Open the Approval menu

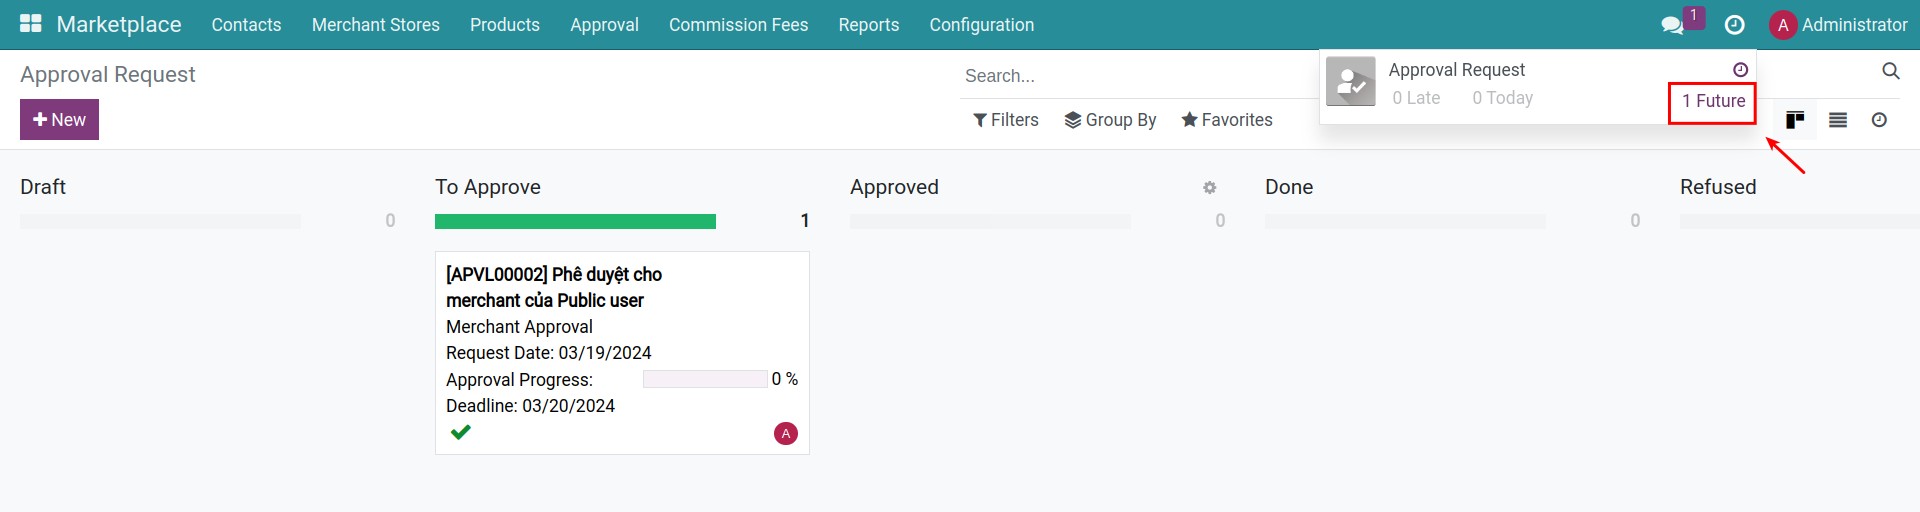(604, 25)
